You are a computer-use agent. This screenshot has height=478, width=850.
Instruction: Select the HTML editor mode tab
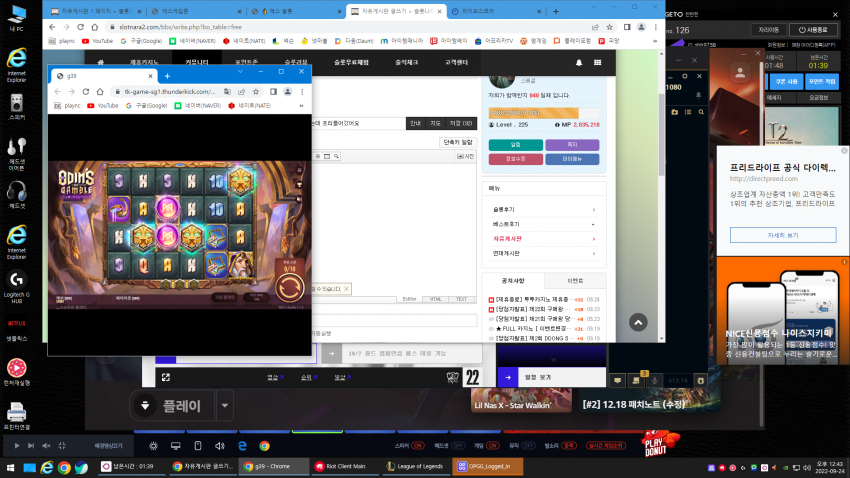(x=435, y=299)
